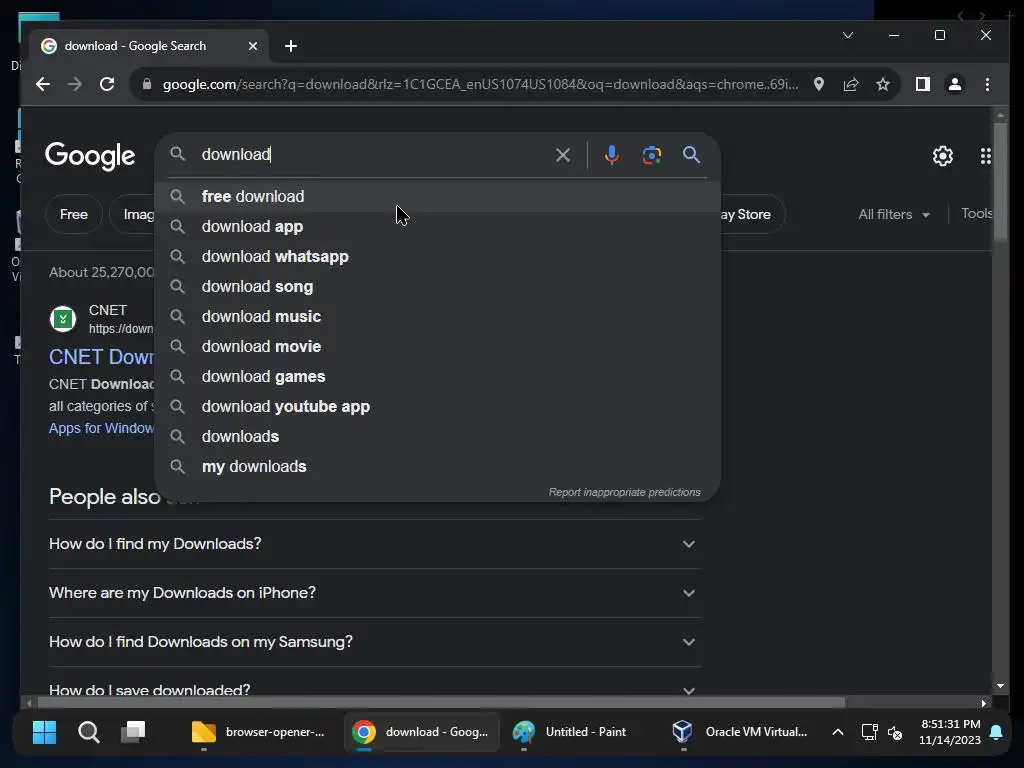Select suggestion "download whatsapp"
This screenshot has width=1024, height=768.
(438, 257)
